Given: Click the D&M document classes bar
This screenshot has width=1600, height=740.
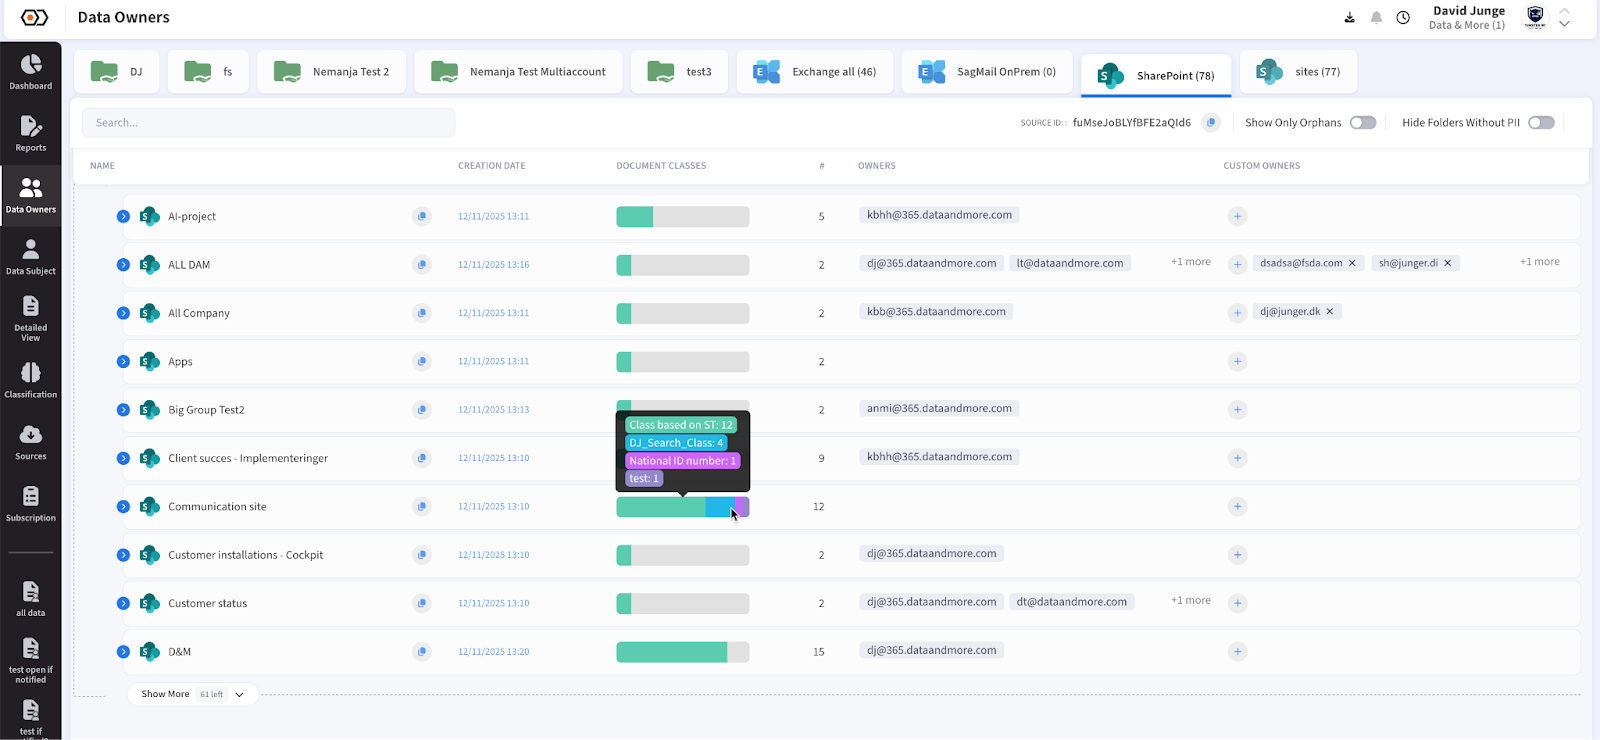Looking at the screenshot, I should click(x=682, y=652).
